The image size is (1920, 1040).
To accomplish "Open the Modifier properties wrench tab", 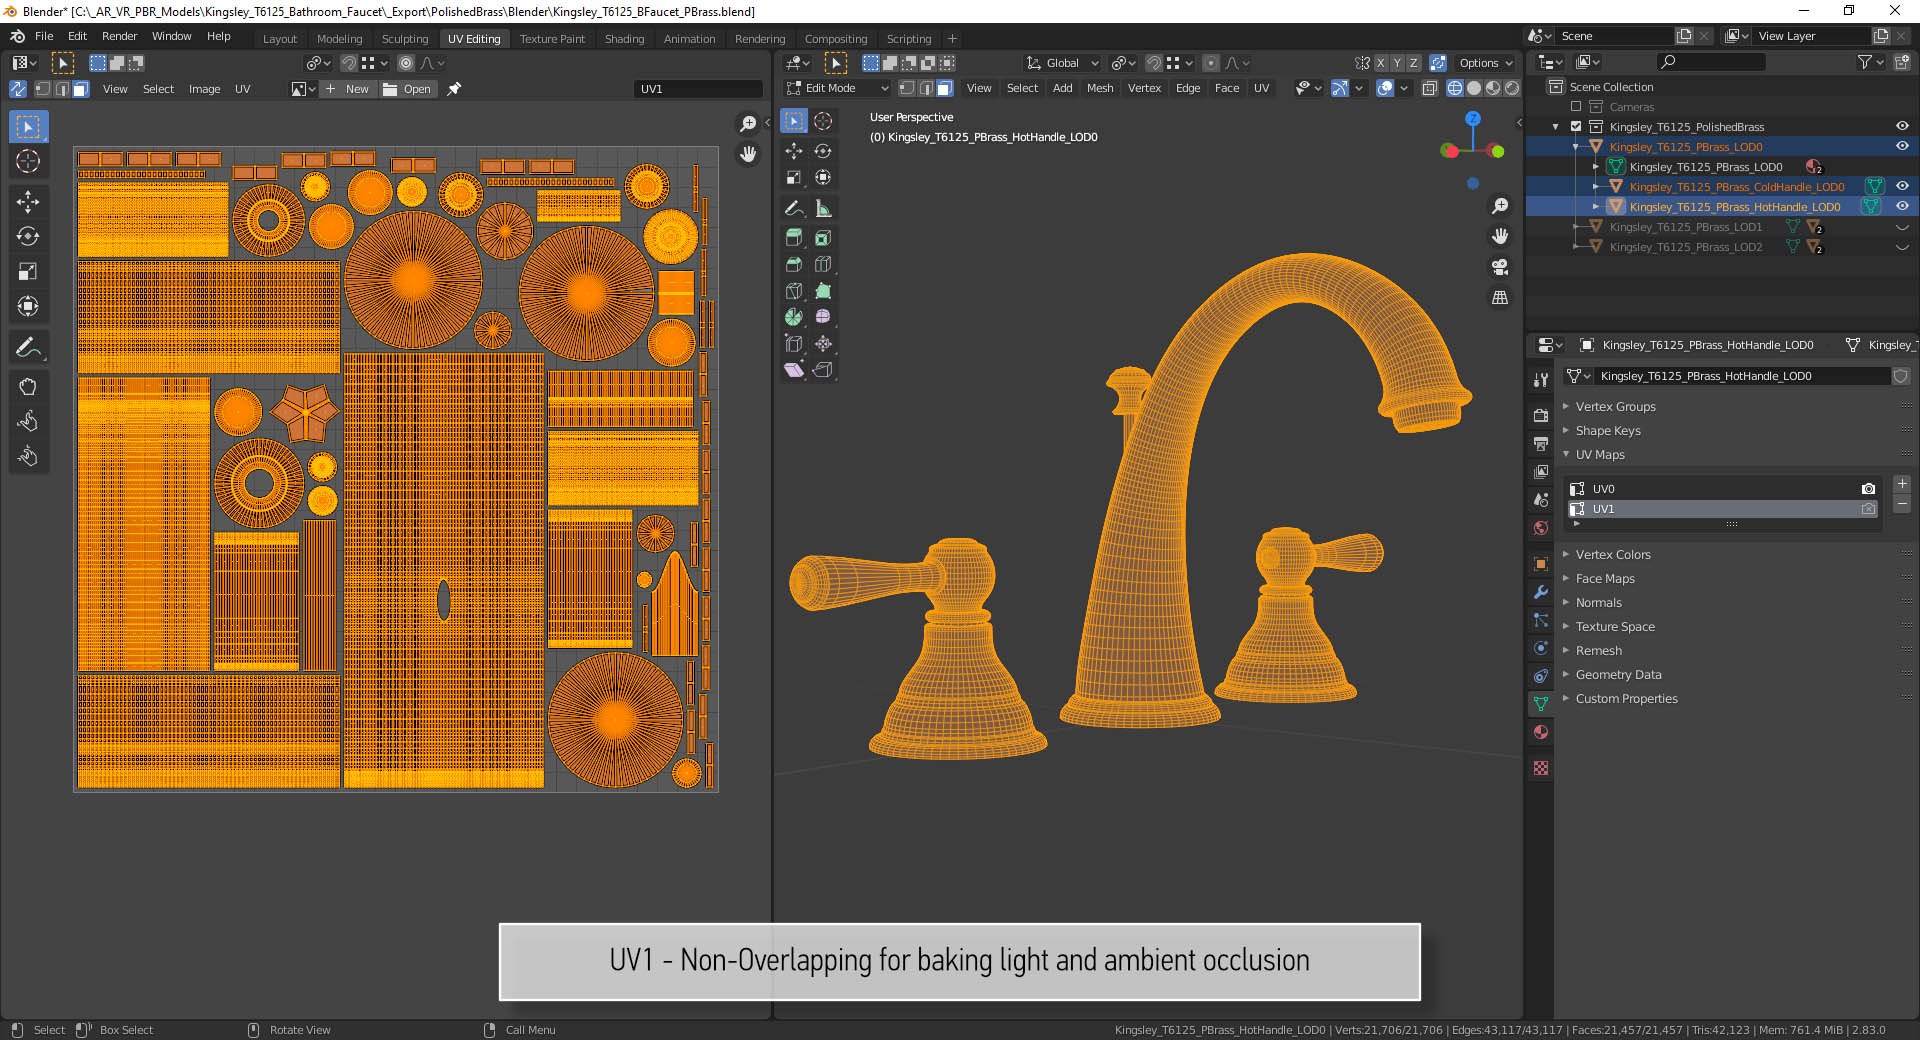I will click(x=1541, y=592).
